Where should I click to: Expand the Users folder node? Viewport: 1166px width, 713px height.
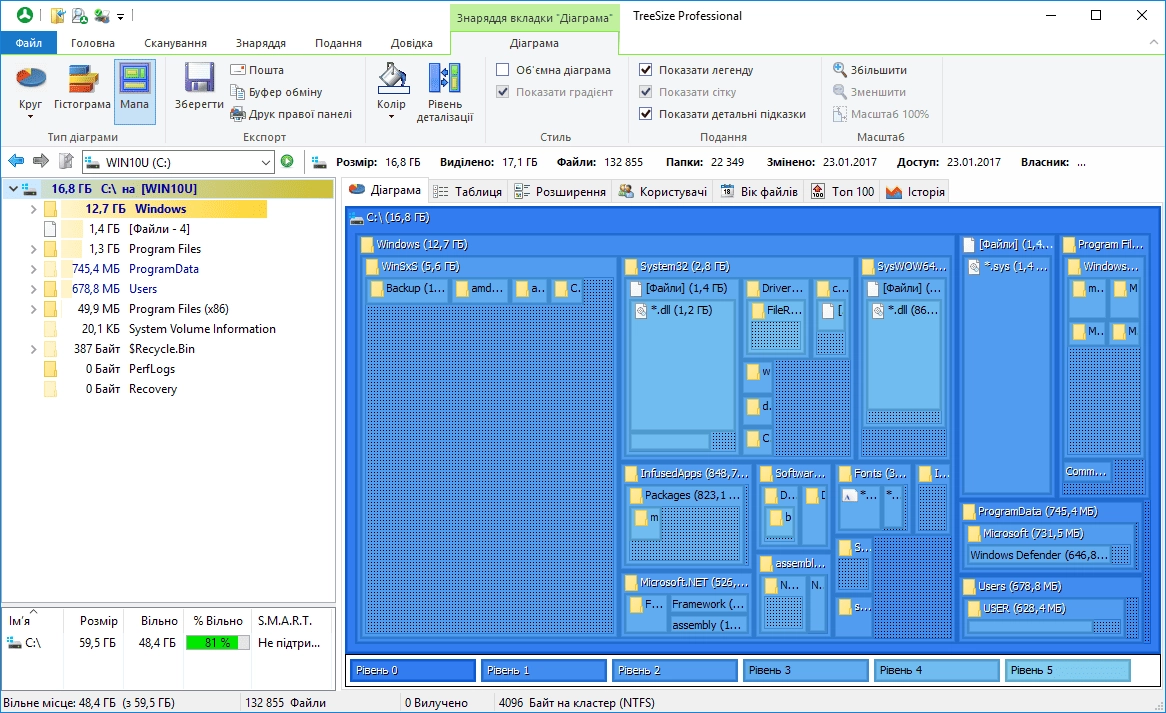pos(33,289)
